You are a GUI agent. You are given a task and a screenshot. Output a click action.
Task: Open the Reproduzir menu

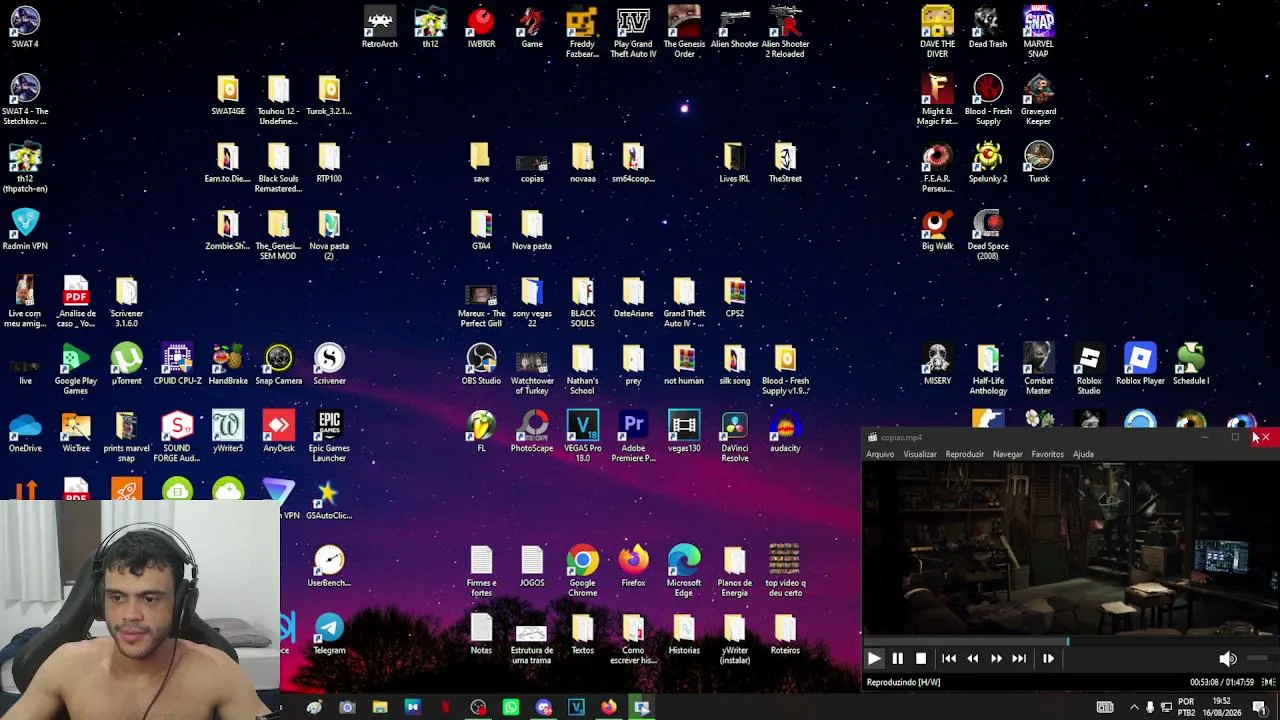coord(965,454)
